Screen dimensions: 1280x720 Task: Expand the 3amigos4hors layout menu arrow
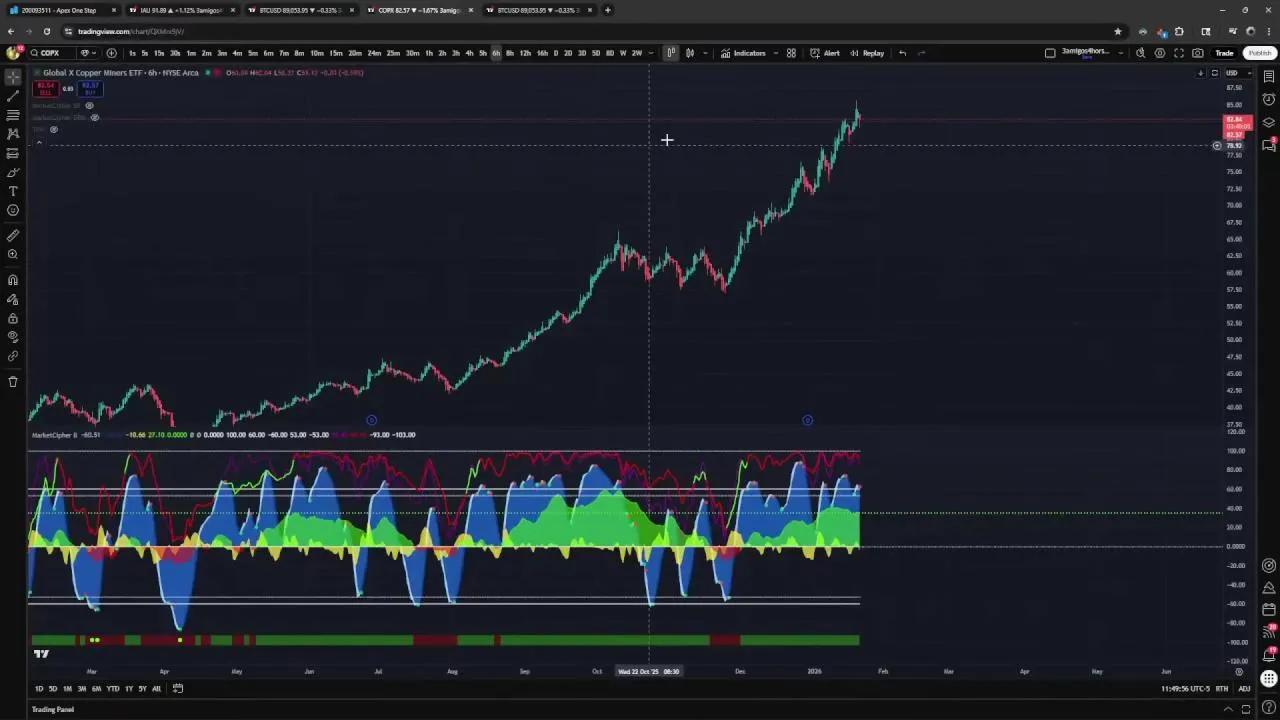1120,53
